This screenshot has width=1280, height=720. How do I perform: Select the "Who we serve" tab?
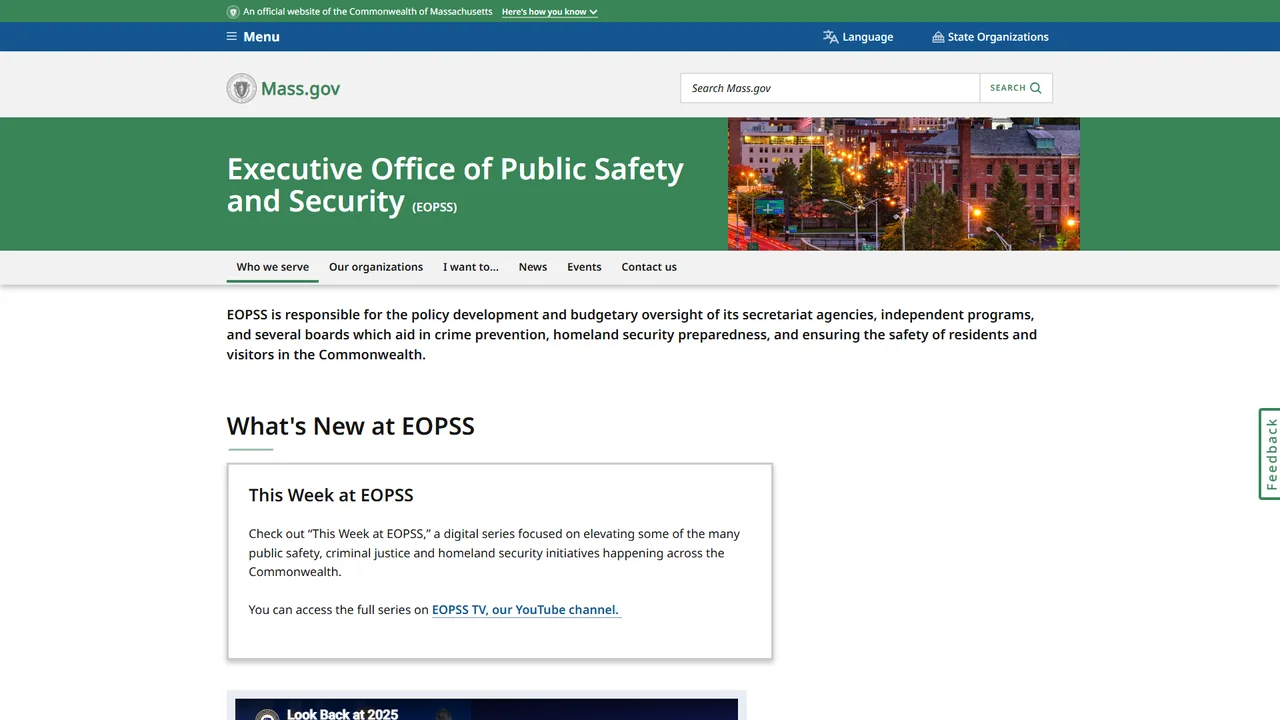pyautogui.click(x=273, y=267)
